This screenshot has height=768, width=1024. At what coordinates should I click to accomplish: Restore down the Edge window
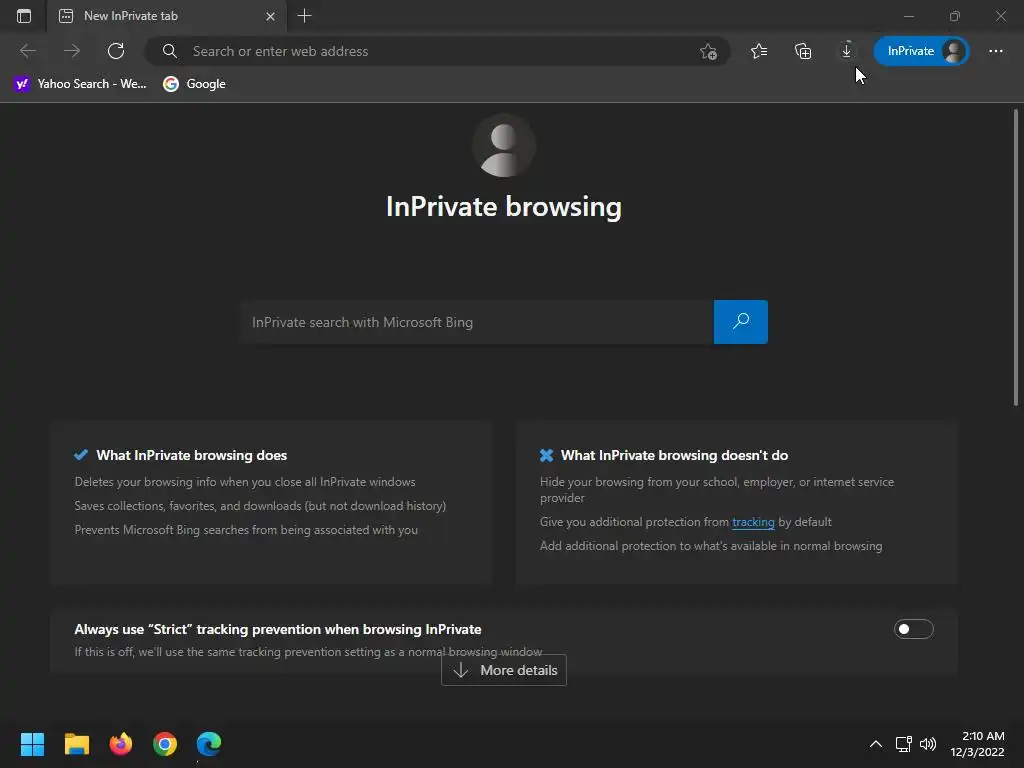tap(955, 16)
